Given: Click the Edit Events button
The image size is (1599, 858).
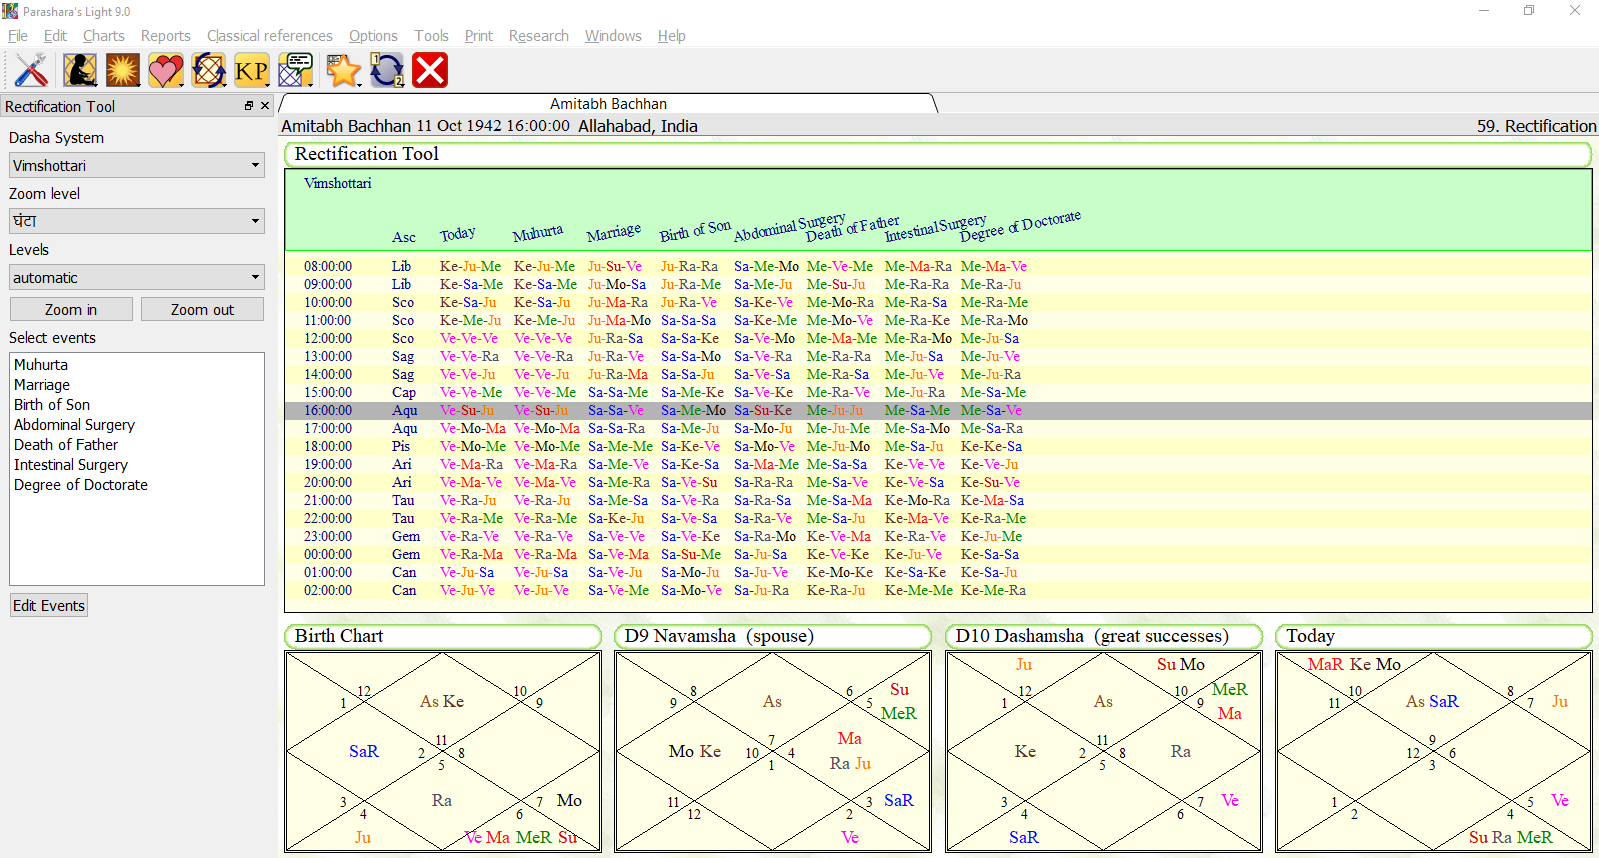Looking at the screenshot, I should coord(49,605).
